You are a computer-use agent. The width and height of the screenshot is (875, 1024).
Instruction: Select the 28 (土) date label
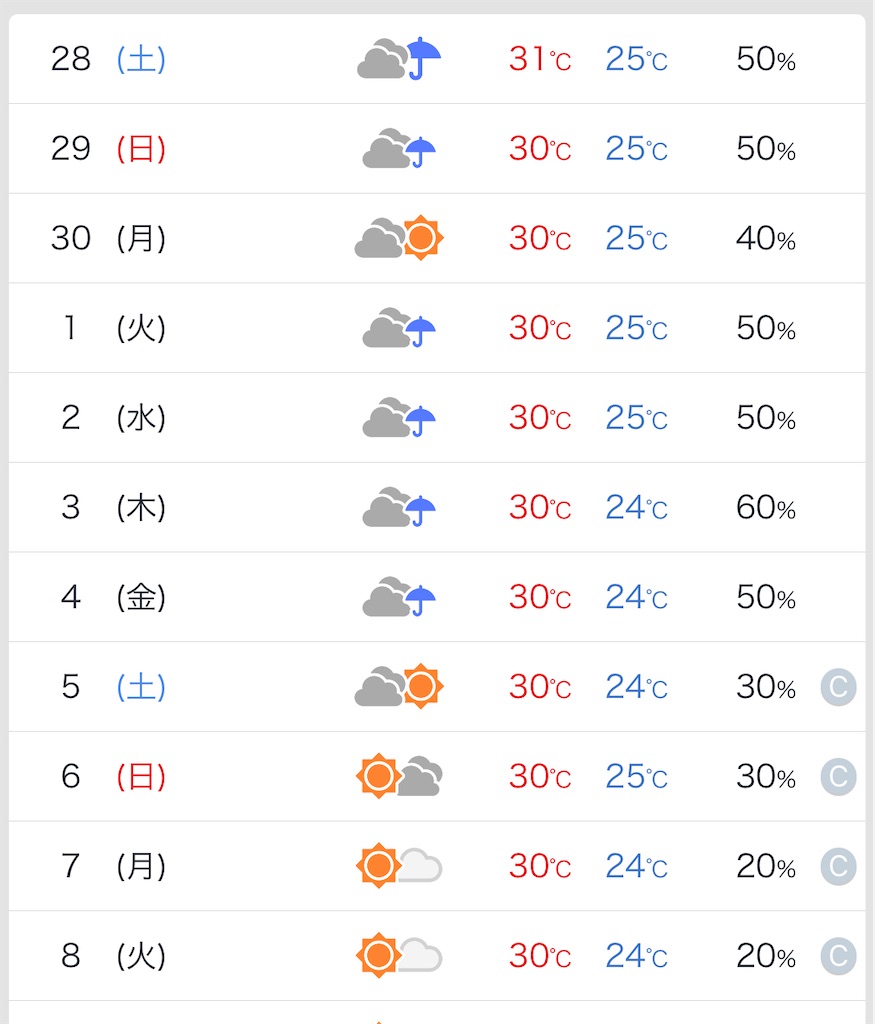coord(108,59)
